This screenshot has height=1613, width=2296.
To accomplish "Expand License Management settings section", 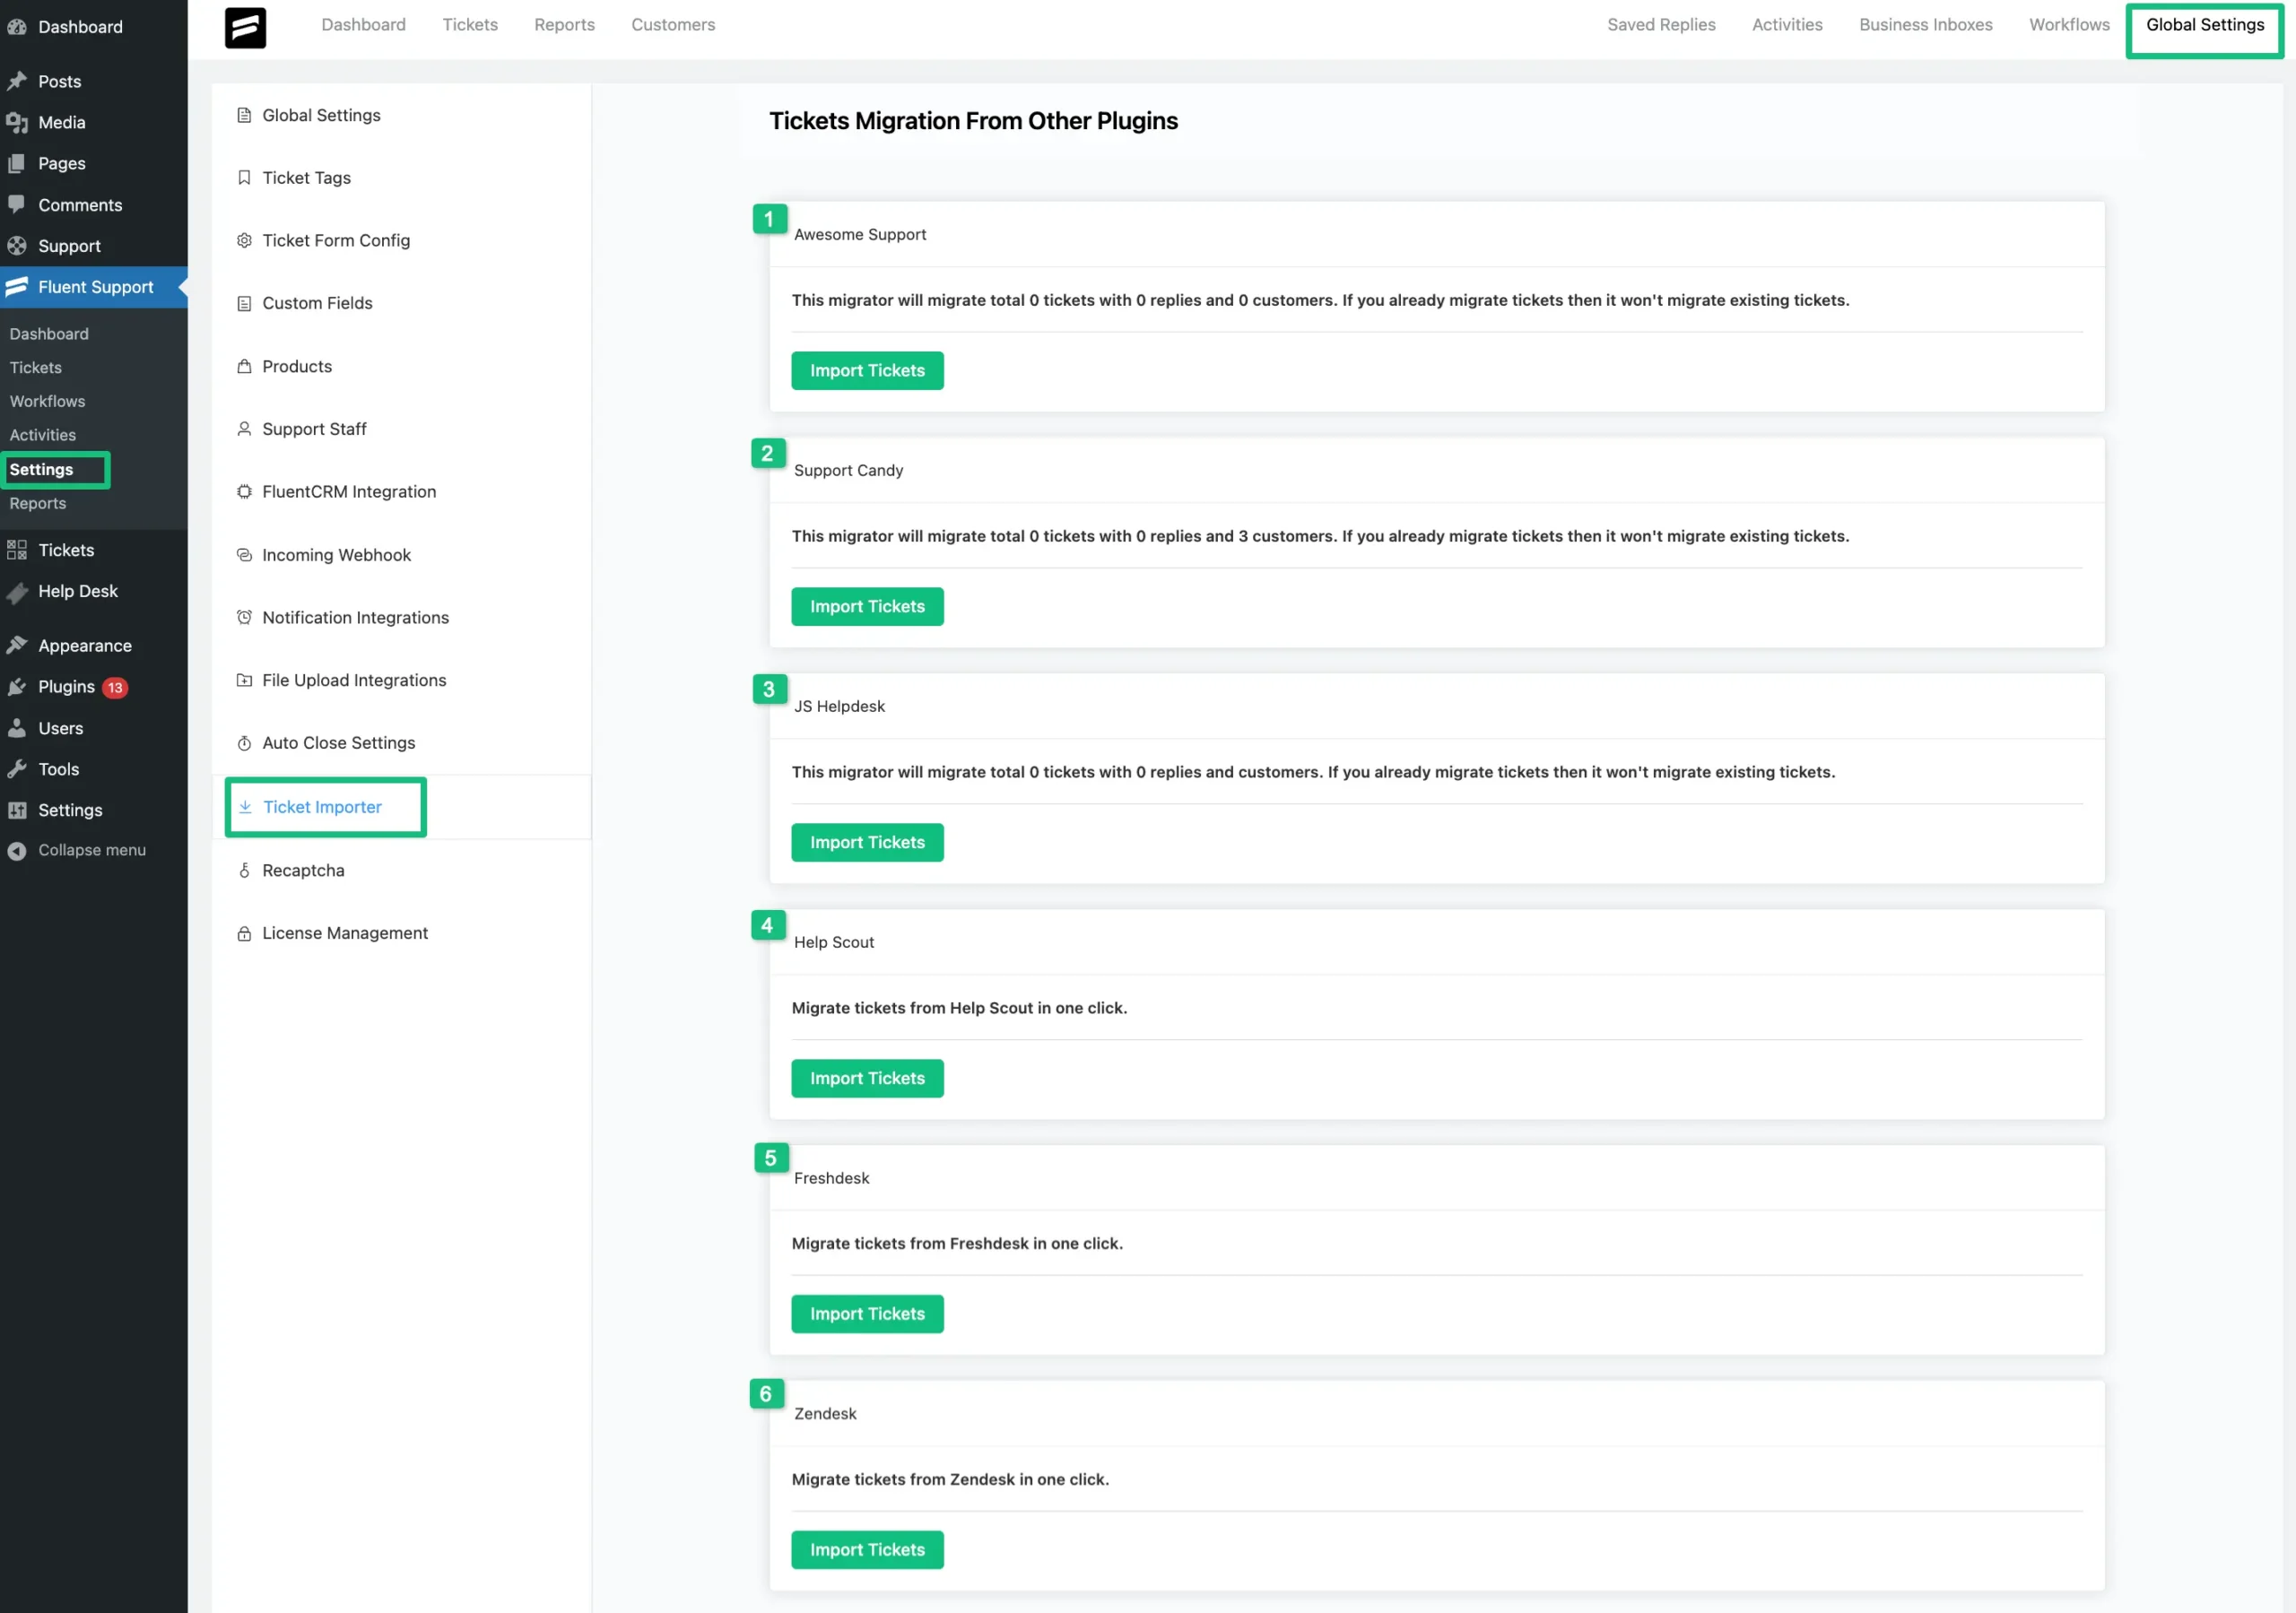I will [x=345, y=932].
